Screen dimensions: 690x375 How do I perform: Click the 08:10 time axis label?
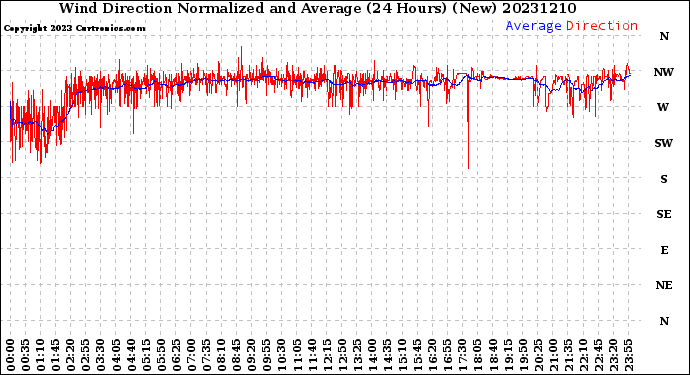(x=221, y=355)
